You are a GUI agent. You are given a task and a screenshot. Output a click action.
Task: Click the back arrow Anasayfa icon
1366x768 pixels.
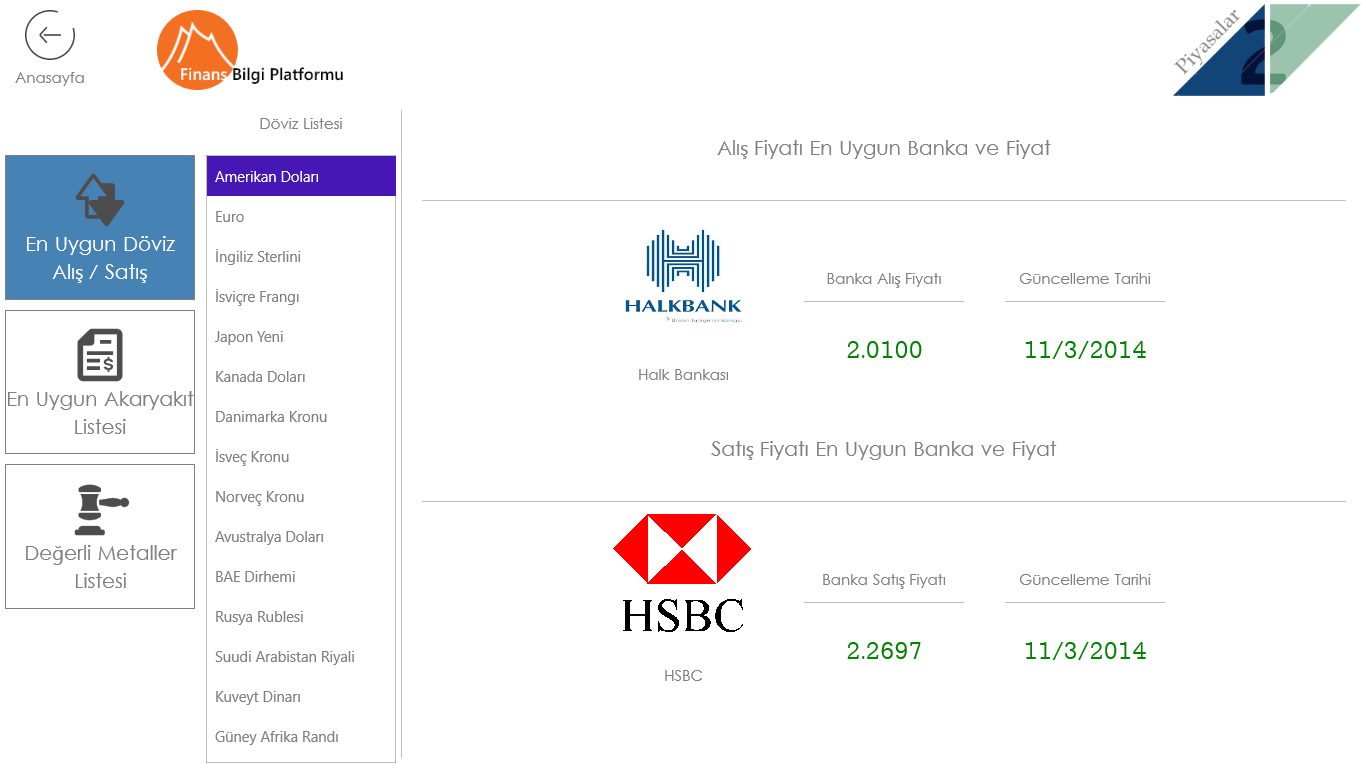[50, 35]
